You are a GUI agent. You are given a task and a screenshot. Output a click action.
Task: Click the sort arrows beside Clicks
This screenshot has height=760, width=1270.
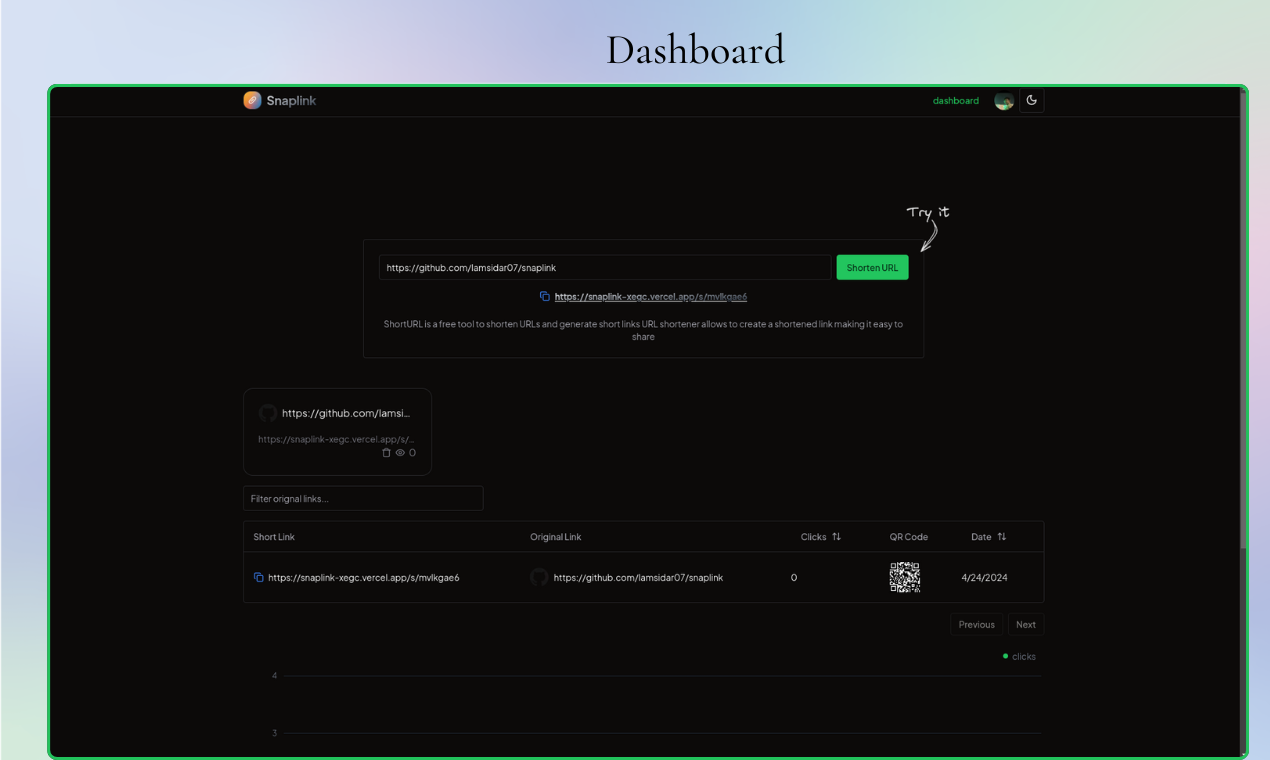[x=837, y=537]
